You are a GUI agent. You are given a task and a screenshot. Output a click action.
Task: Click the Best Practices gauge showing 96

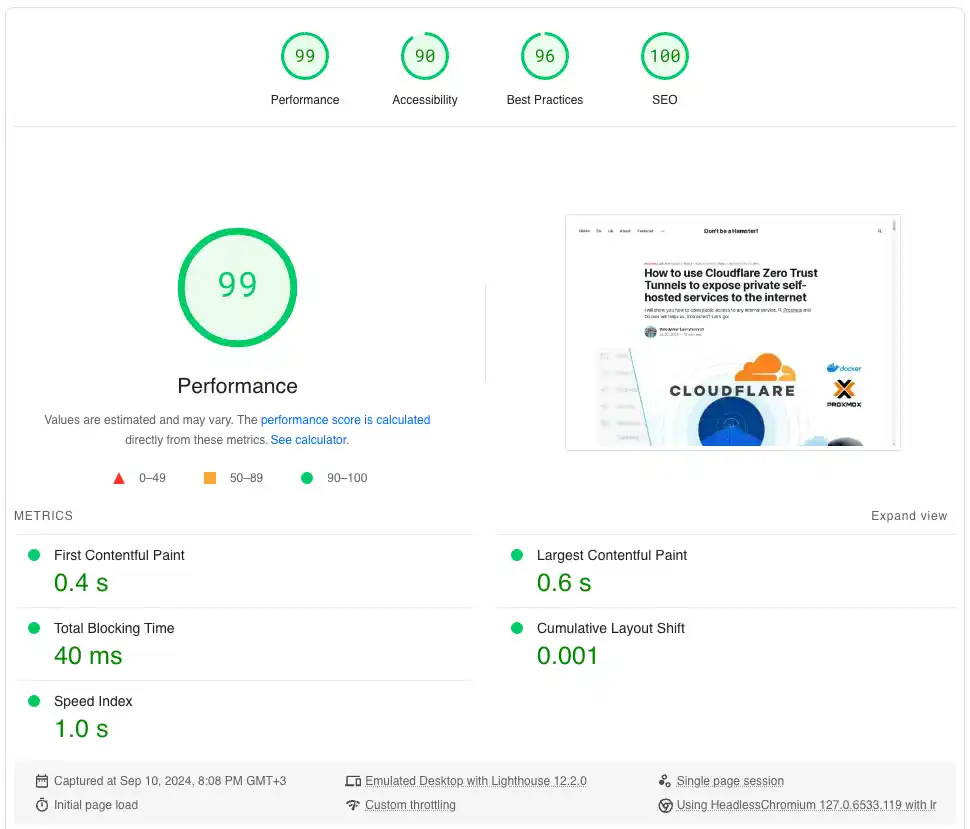click(545, 57)
